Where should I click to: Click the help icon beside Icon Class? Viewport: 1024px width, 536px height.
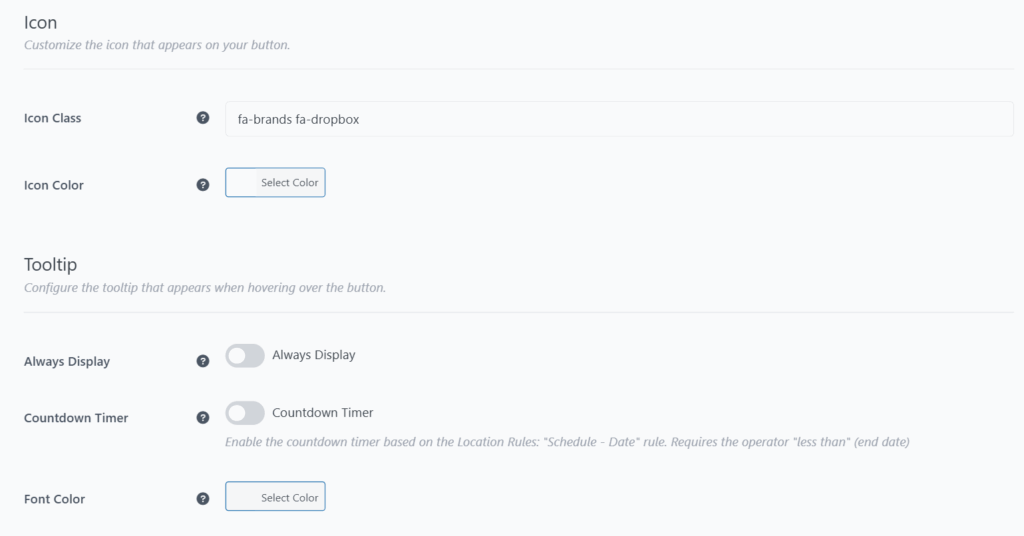[203, 118]
